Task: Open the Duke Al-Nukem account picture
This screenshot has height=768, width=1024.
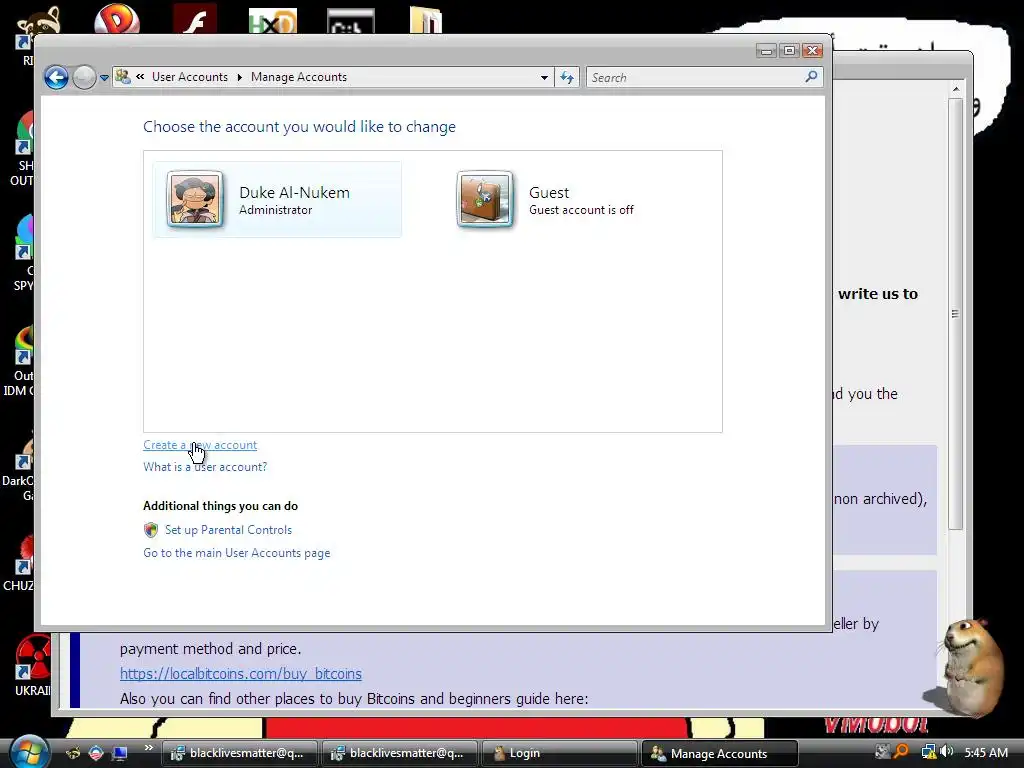Action: (x=195, y=199)
